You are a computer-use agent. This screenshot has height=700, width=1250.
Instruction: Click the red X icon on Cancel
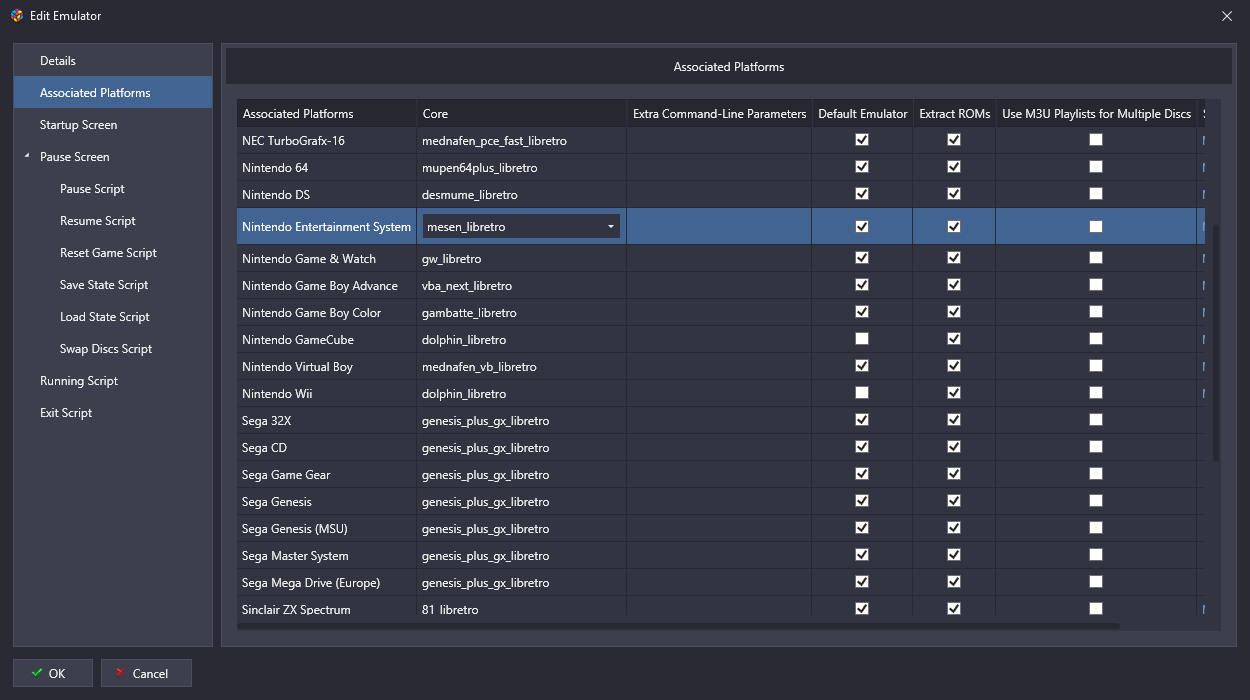[120, 673]
